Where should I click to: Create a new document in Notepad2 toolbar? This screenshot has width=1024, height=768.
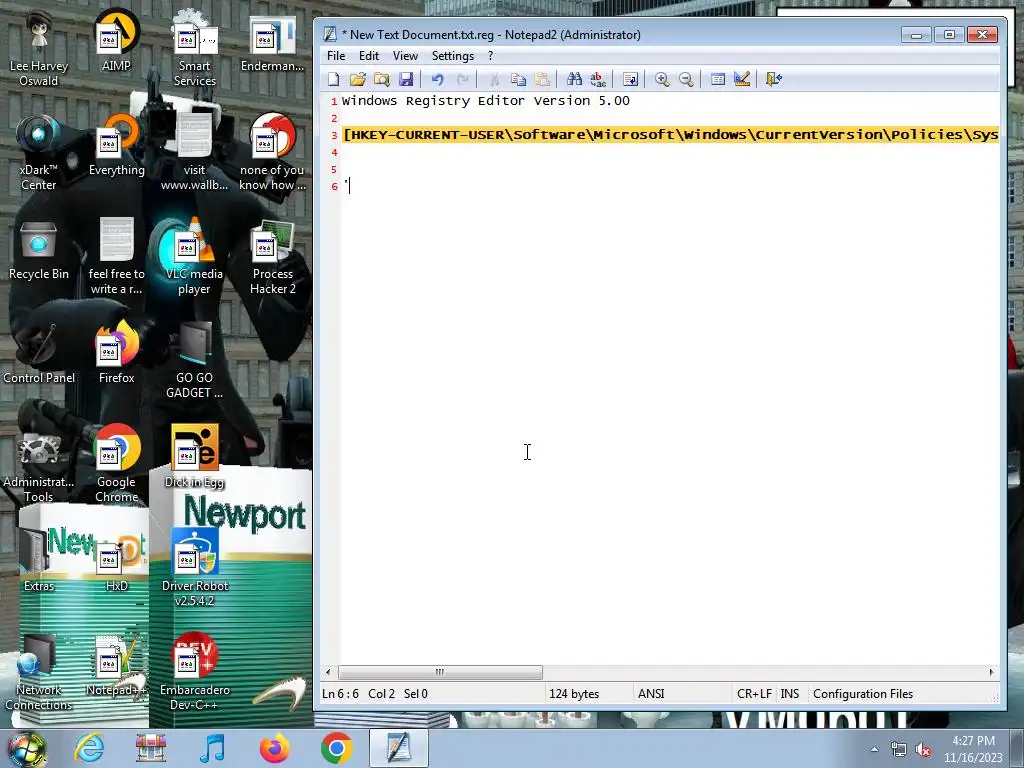[x=334, y=80]
